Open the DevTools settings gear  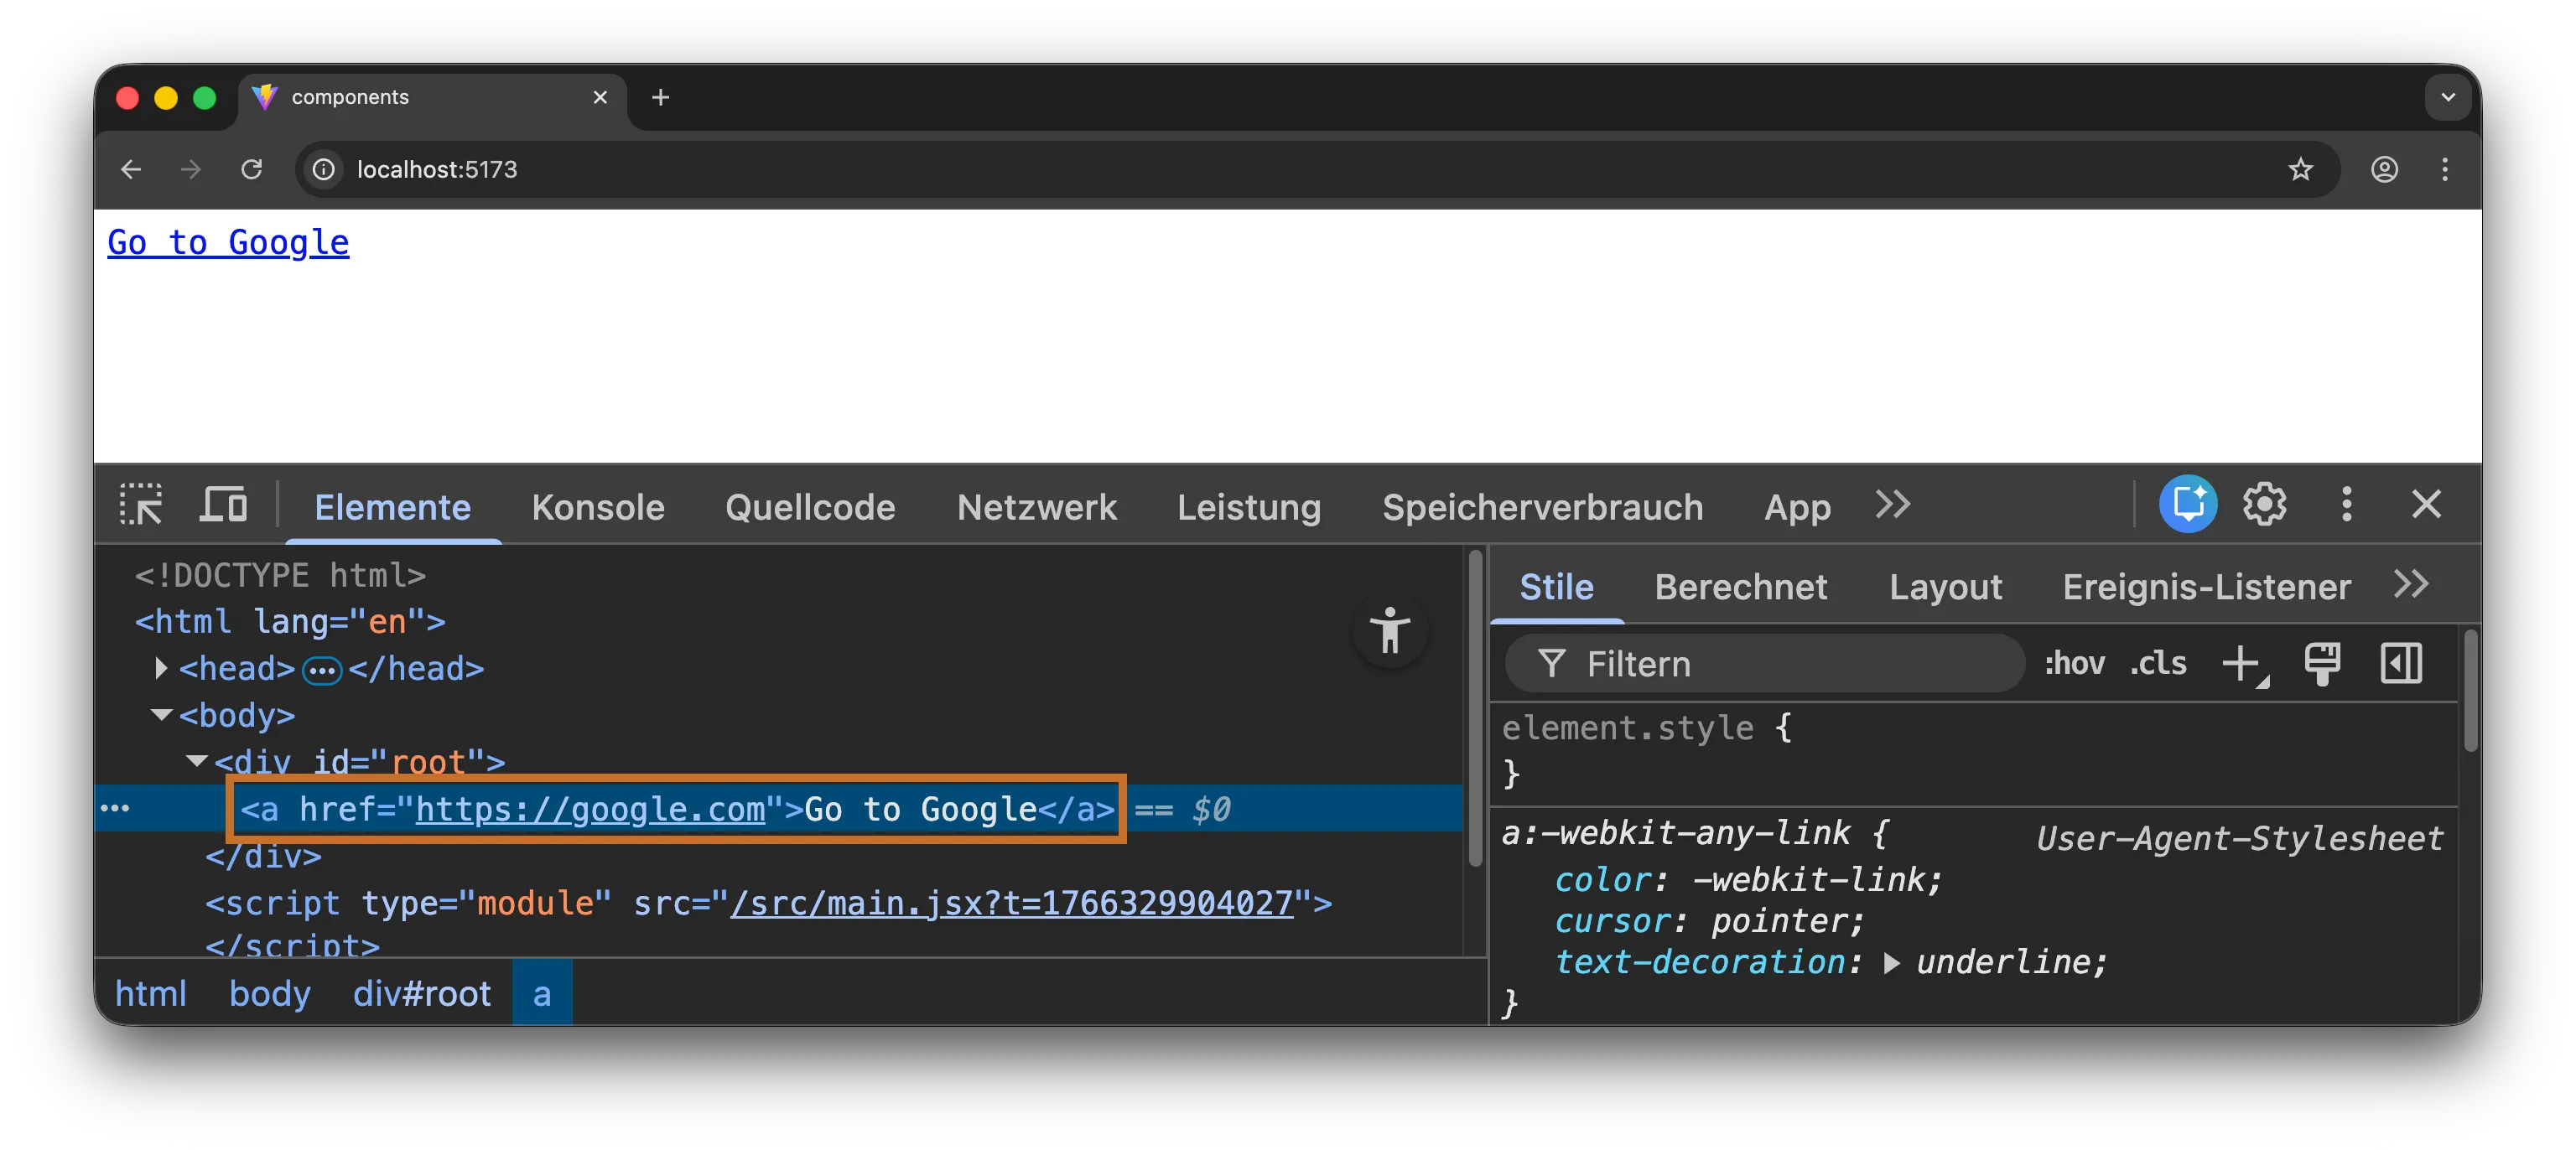2264,505
